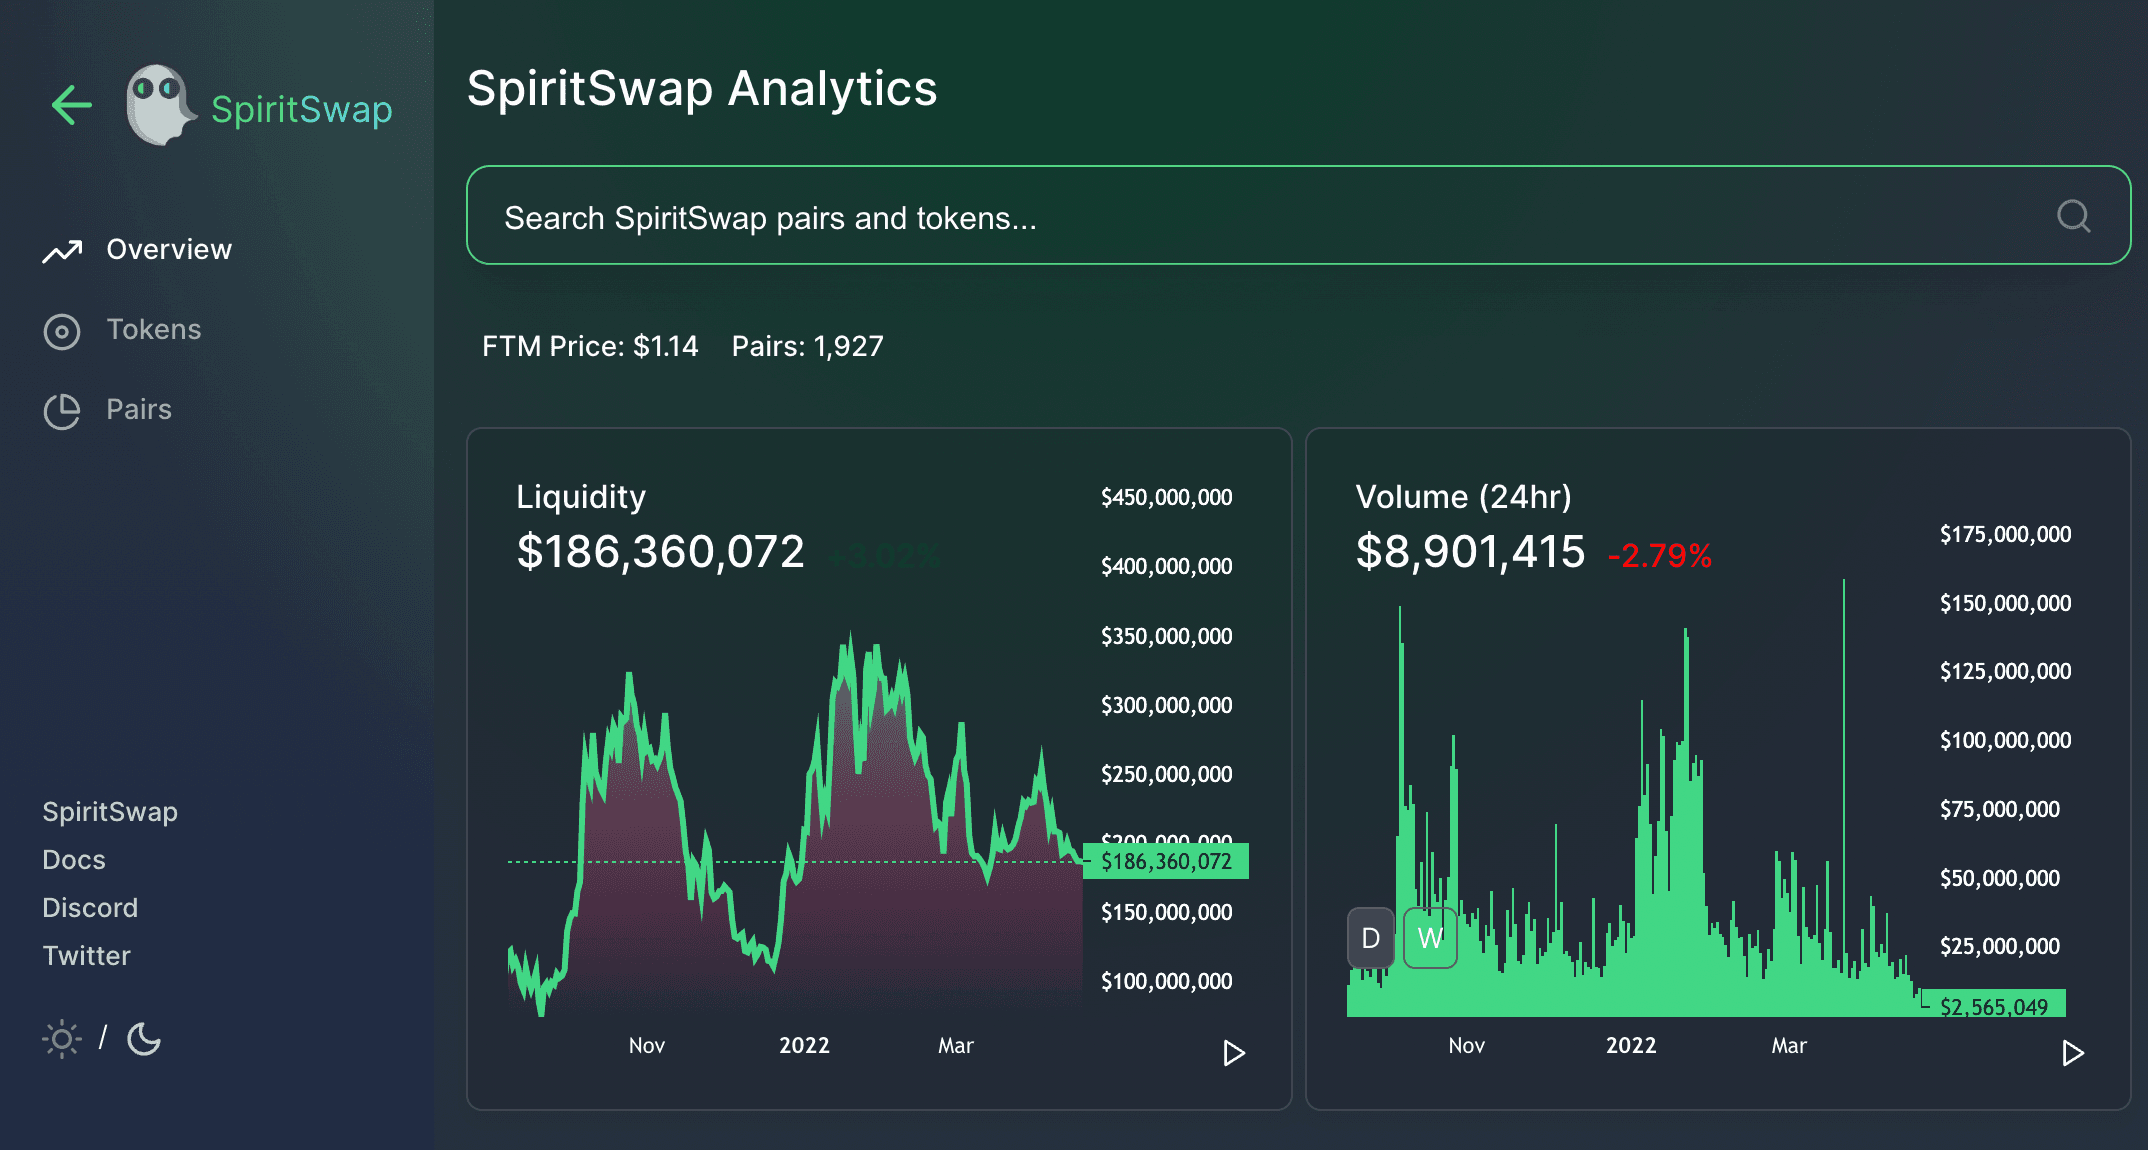Open the Docs link
This screenshot has width=2148, height=1150.
point(74,860)
